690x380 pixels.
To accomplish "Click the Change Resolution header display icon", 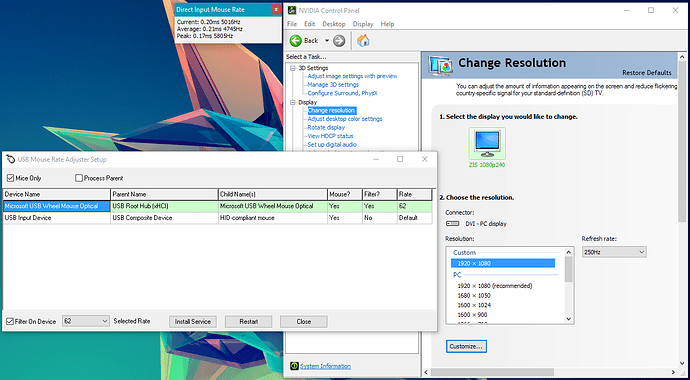I will (x=440, y=67).
